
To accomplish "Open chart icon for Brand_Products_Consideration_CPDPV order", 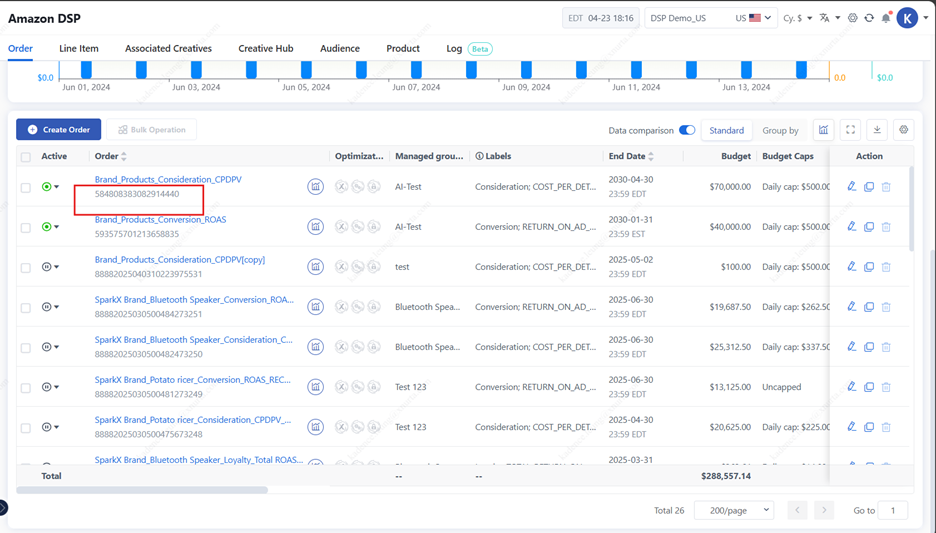I will click(x=315, y=187).
